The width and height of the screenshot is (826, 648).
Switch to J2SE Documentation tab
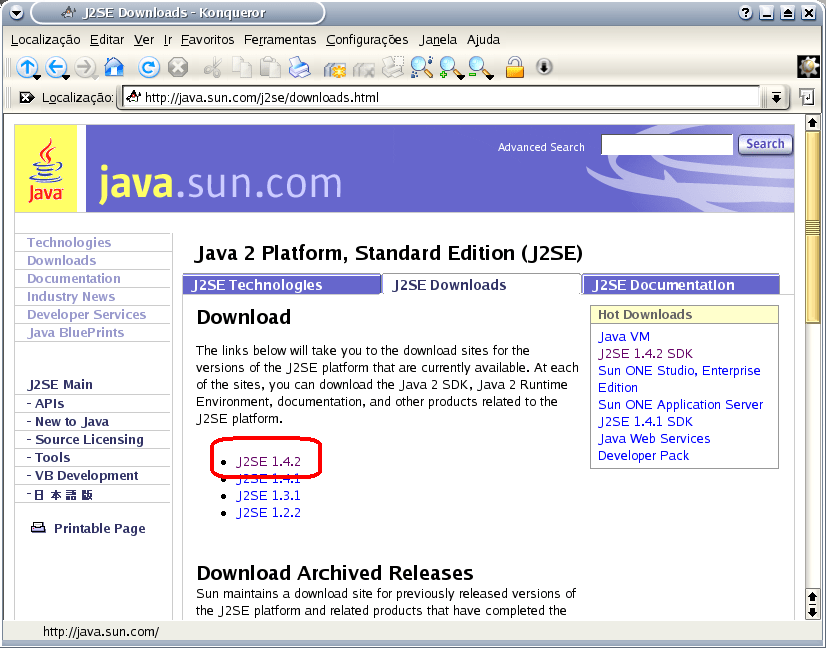point(681,285)
